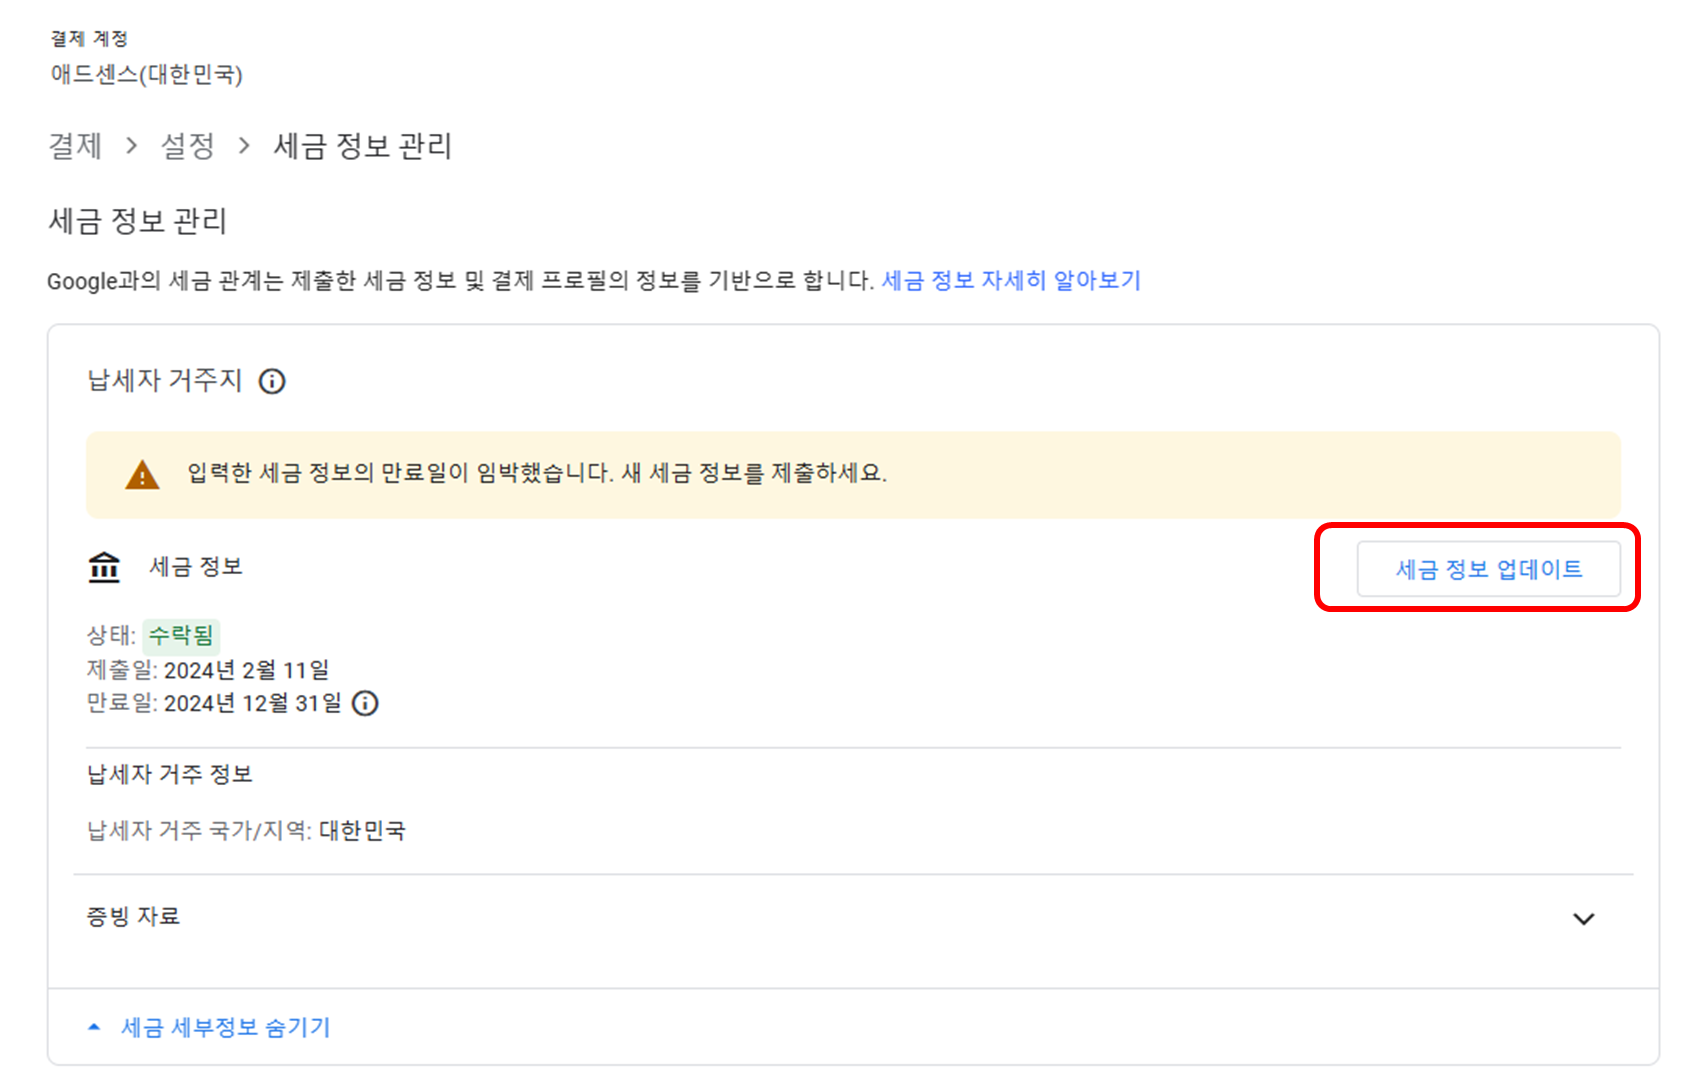Image resolution: width=1690 pixels, height=1083 pixels.
Task: Click the 납세자 거주 정보 section heading
Action: pos(169,774)
